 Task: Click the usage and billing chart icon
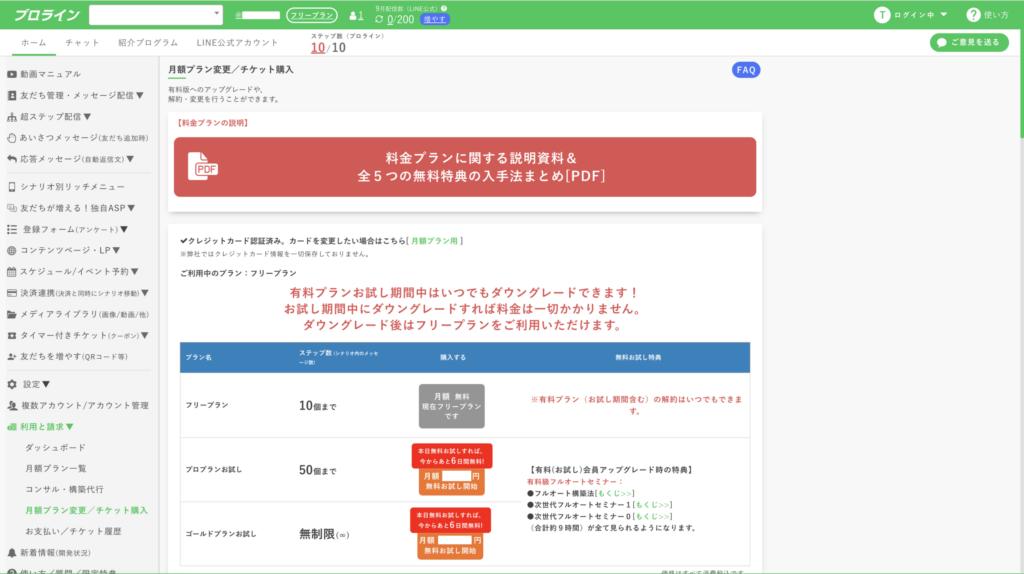[12, 427]
